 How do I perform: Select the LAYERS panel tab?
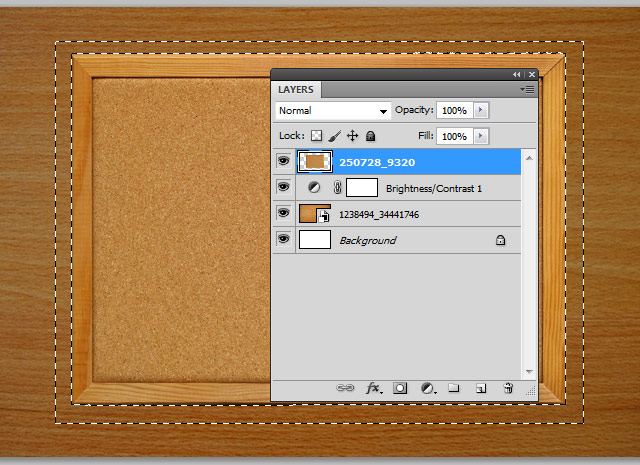(x=296, y=89)
